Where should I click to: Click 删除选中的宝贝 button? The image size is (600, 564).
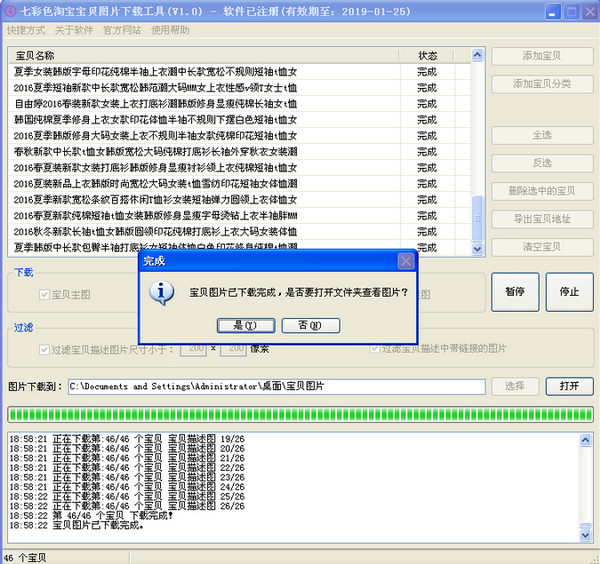[542, 191]
